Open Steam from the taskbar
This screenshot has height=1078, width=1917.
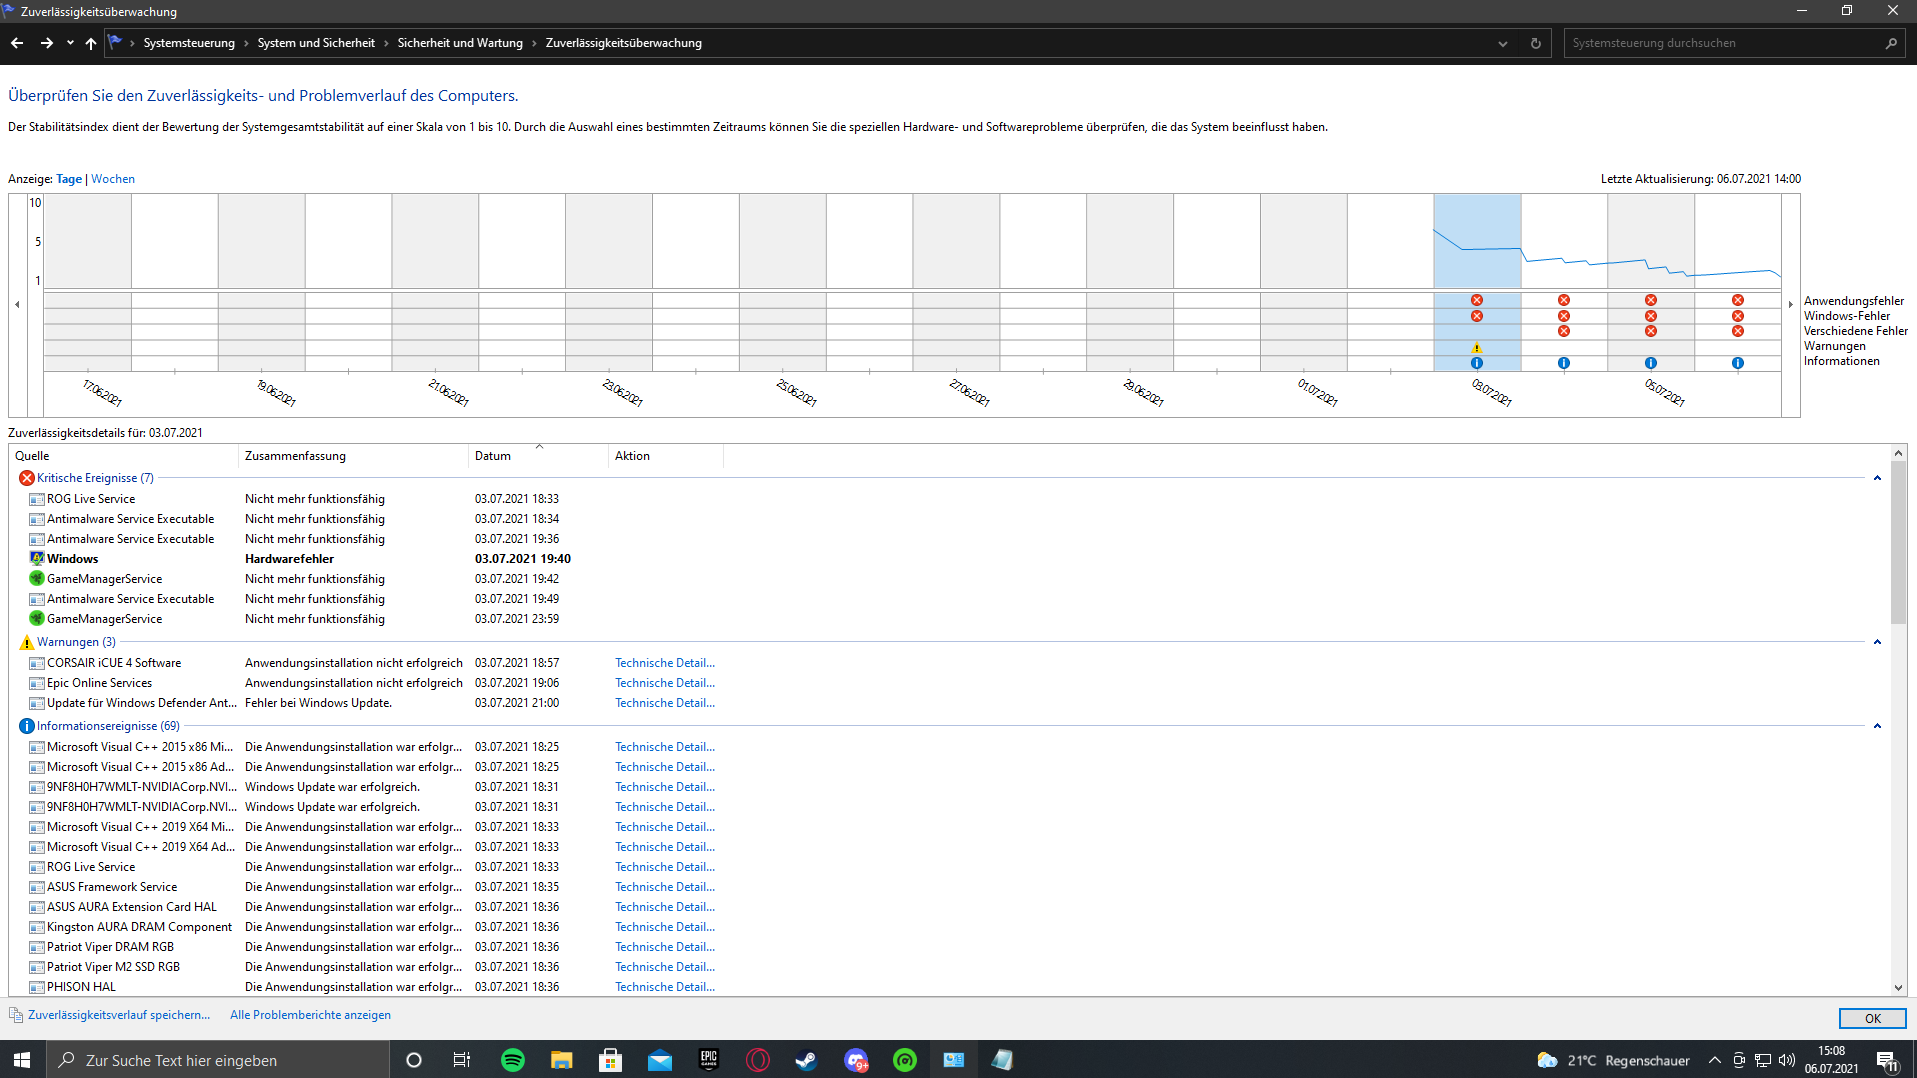coord(807,1060)
